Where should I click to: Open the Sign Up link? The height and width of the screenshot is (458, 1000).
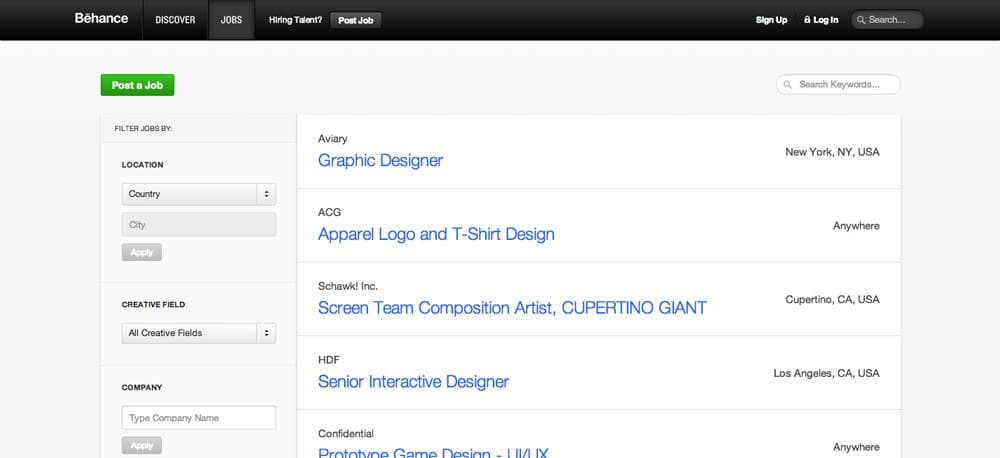point(772,20)
